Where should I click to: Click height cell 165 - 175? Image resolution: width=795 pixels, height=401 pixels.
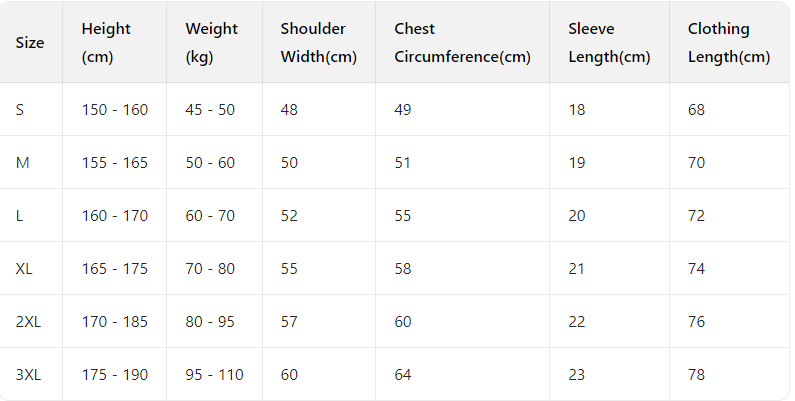114,269
